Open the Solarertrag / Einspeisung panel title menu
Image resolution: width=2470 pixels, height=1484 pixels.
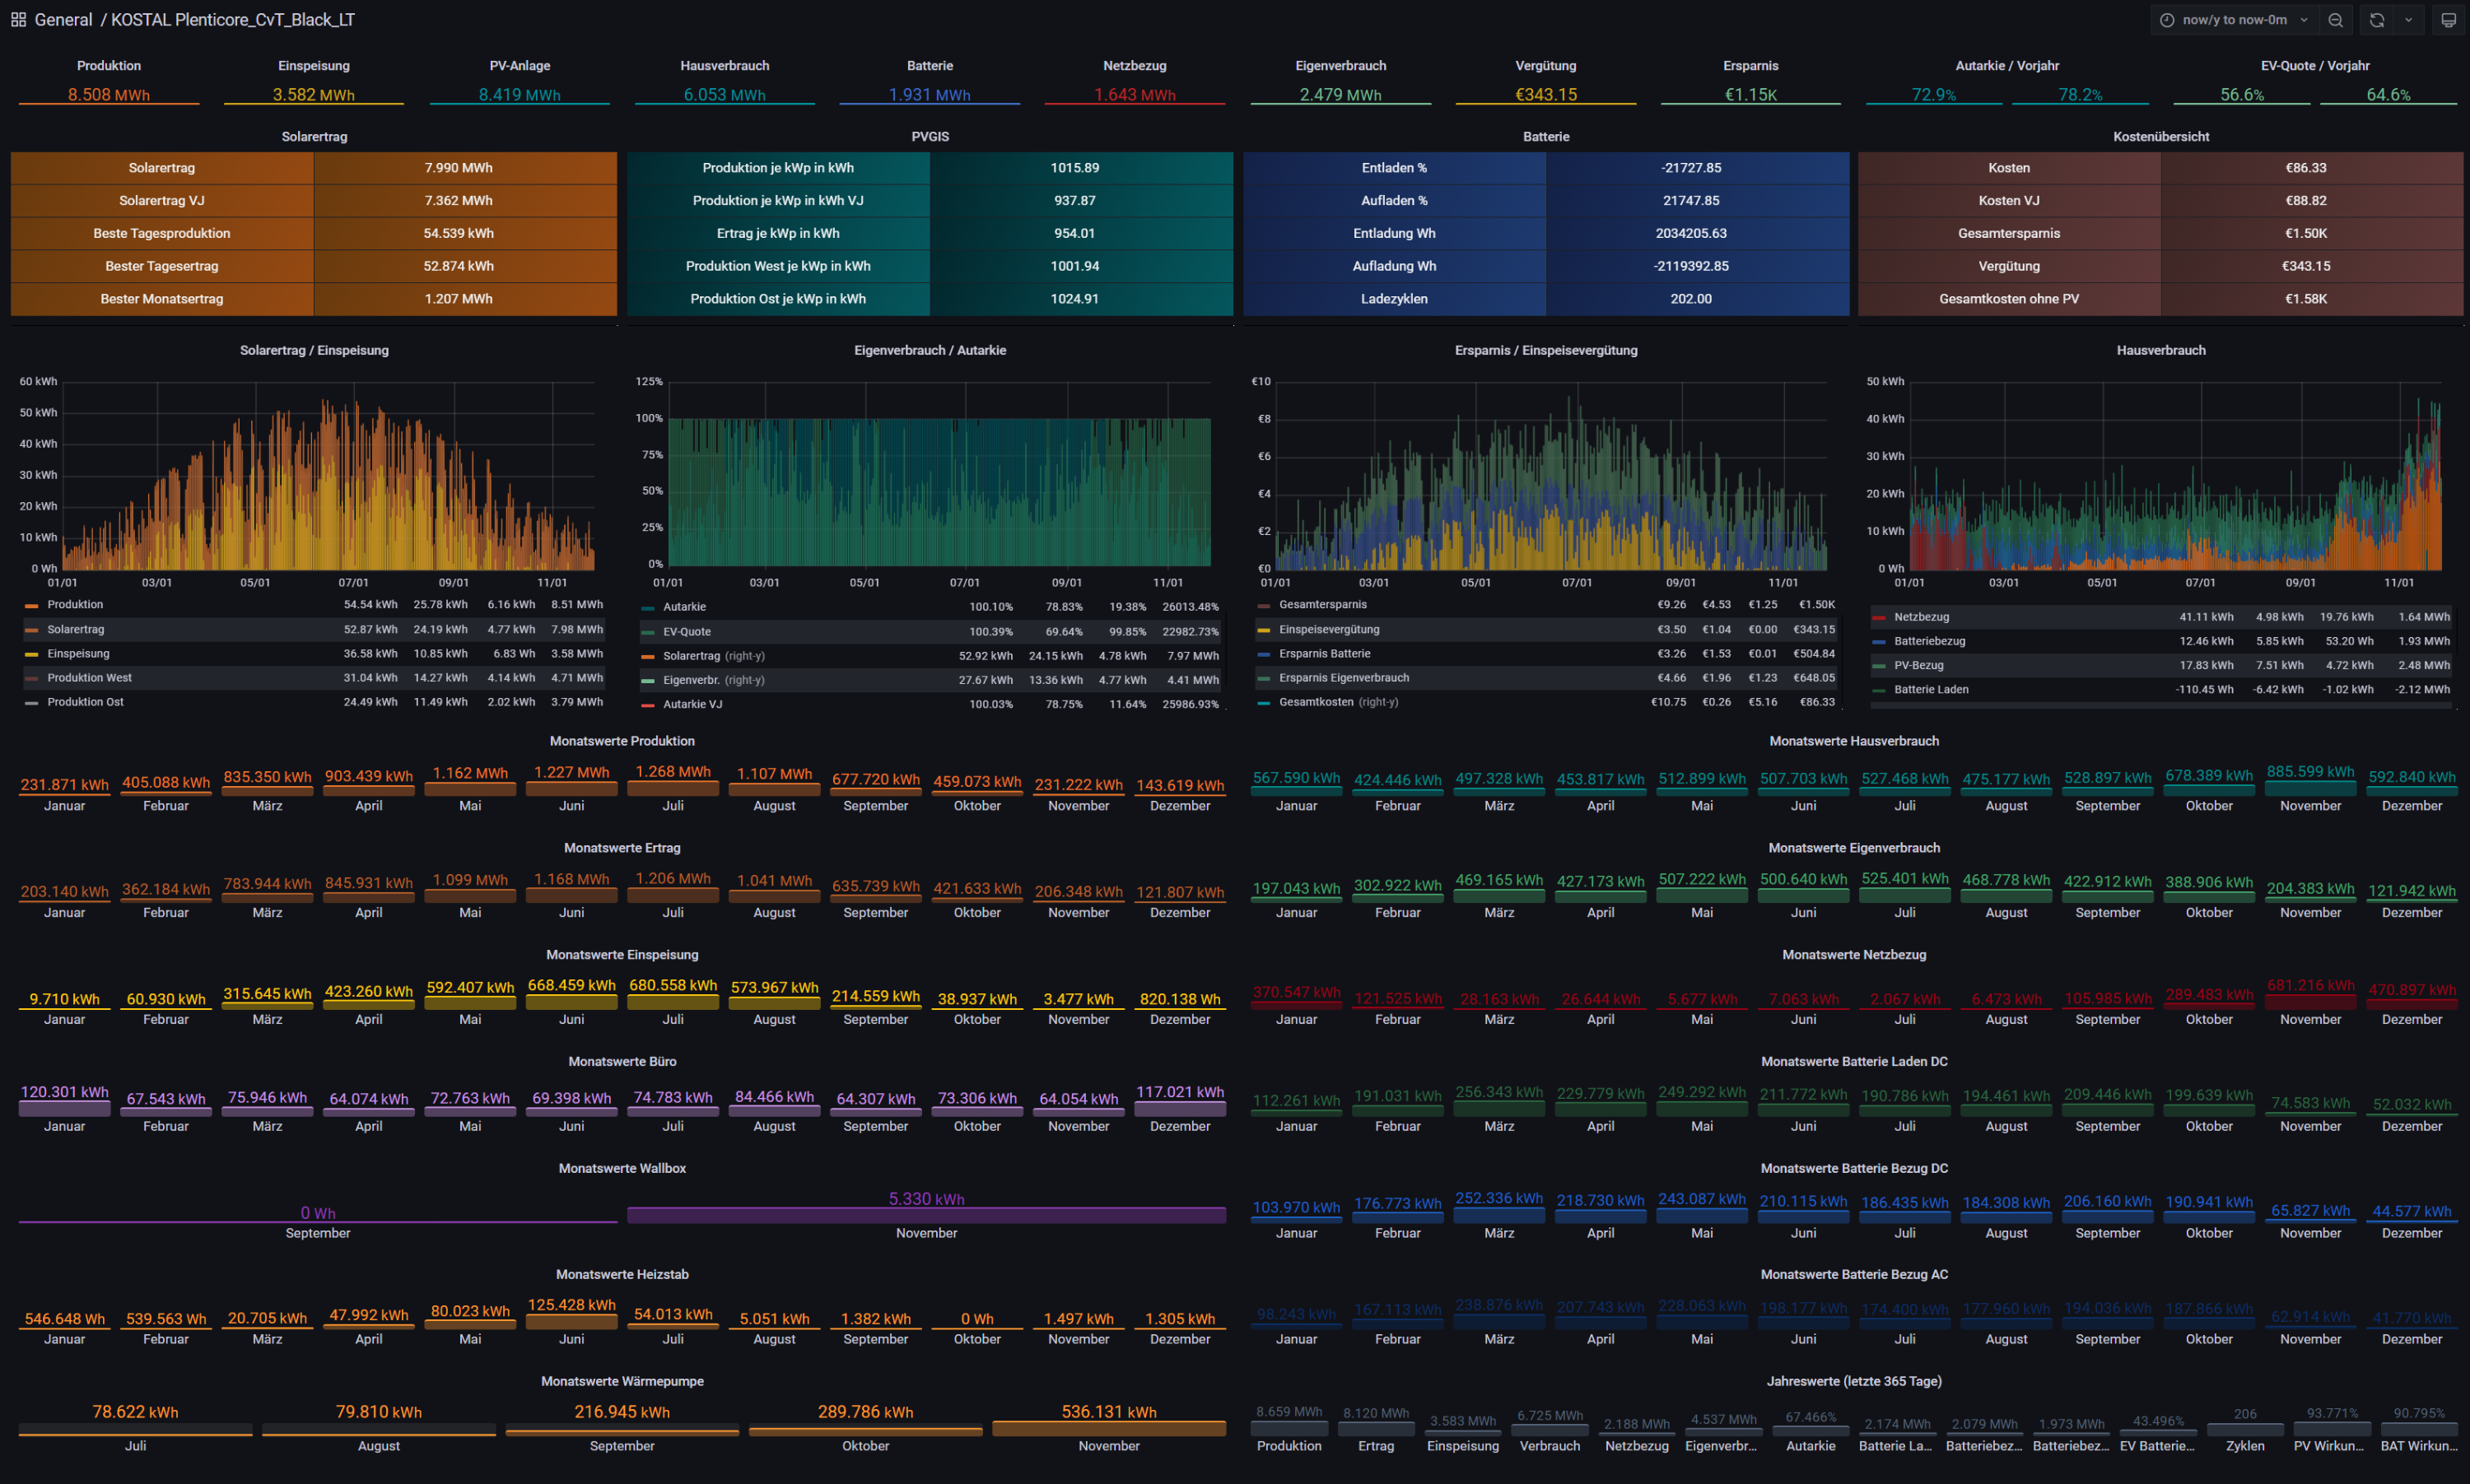[x=314, y=350]
